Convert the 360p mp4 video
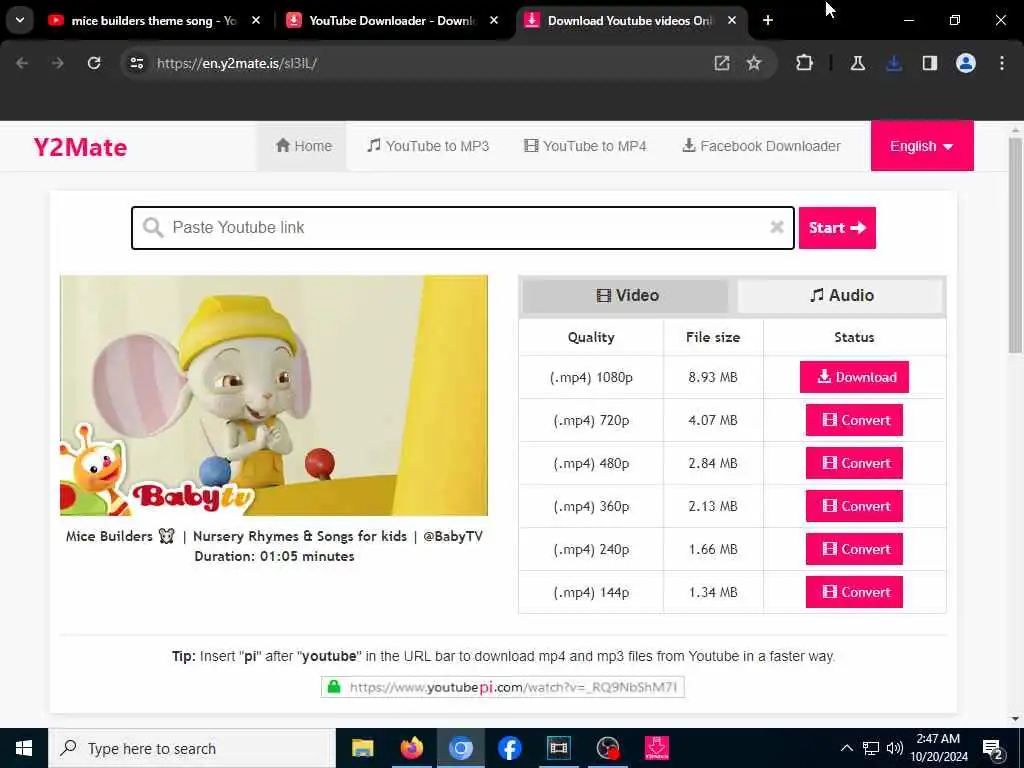 (854, 506)
